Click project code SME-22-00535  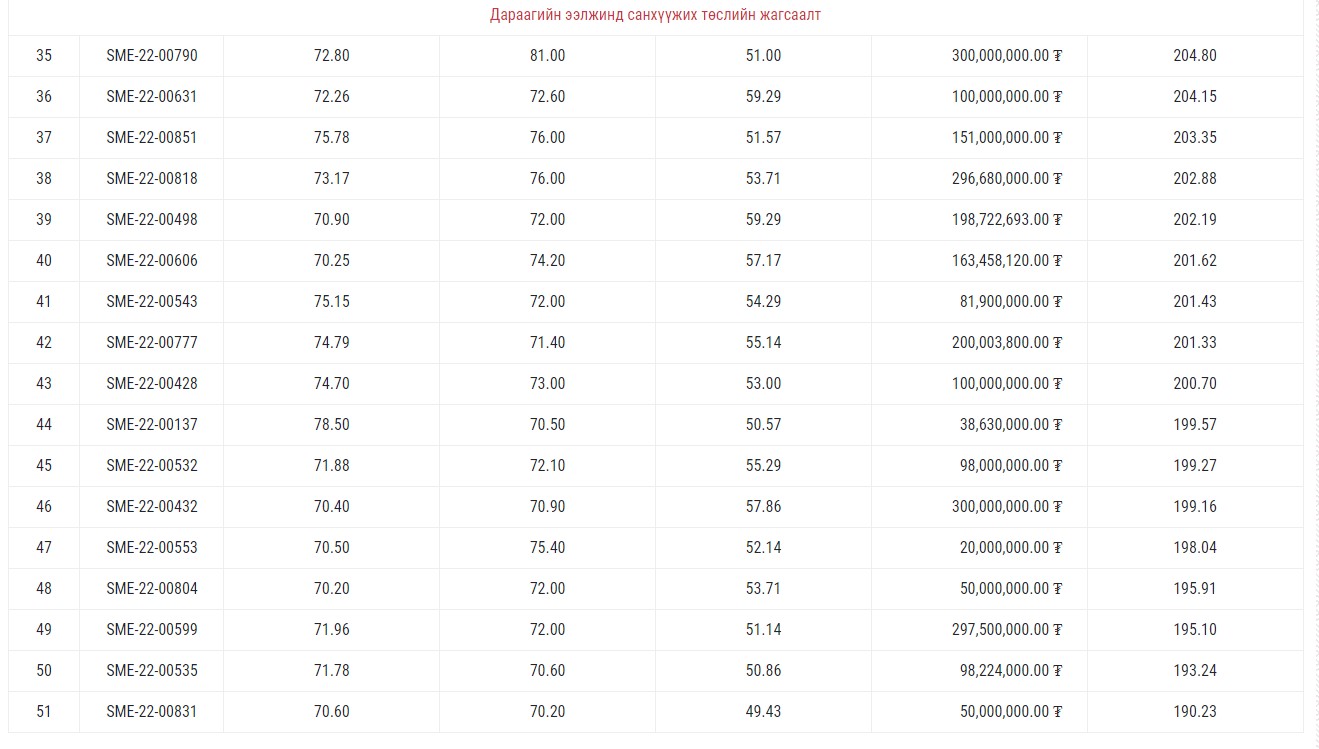click(x=152, y=671)
